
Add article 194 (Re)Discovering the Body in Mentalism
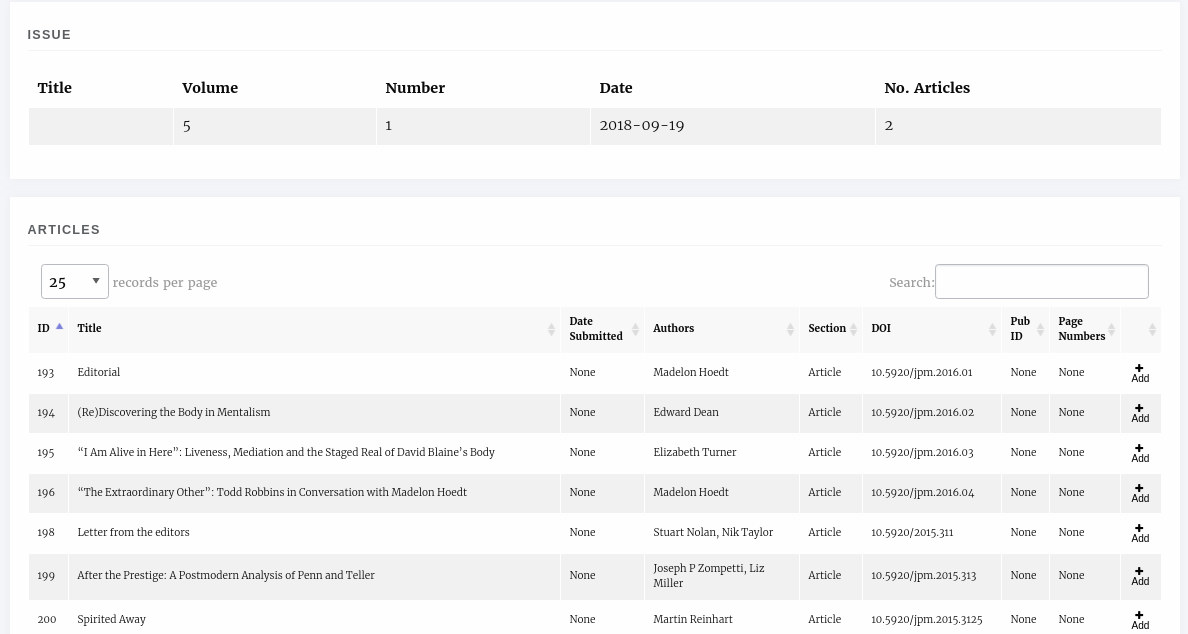tap(1139, 413)
